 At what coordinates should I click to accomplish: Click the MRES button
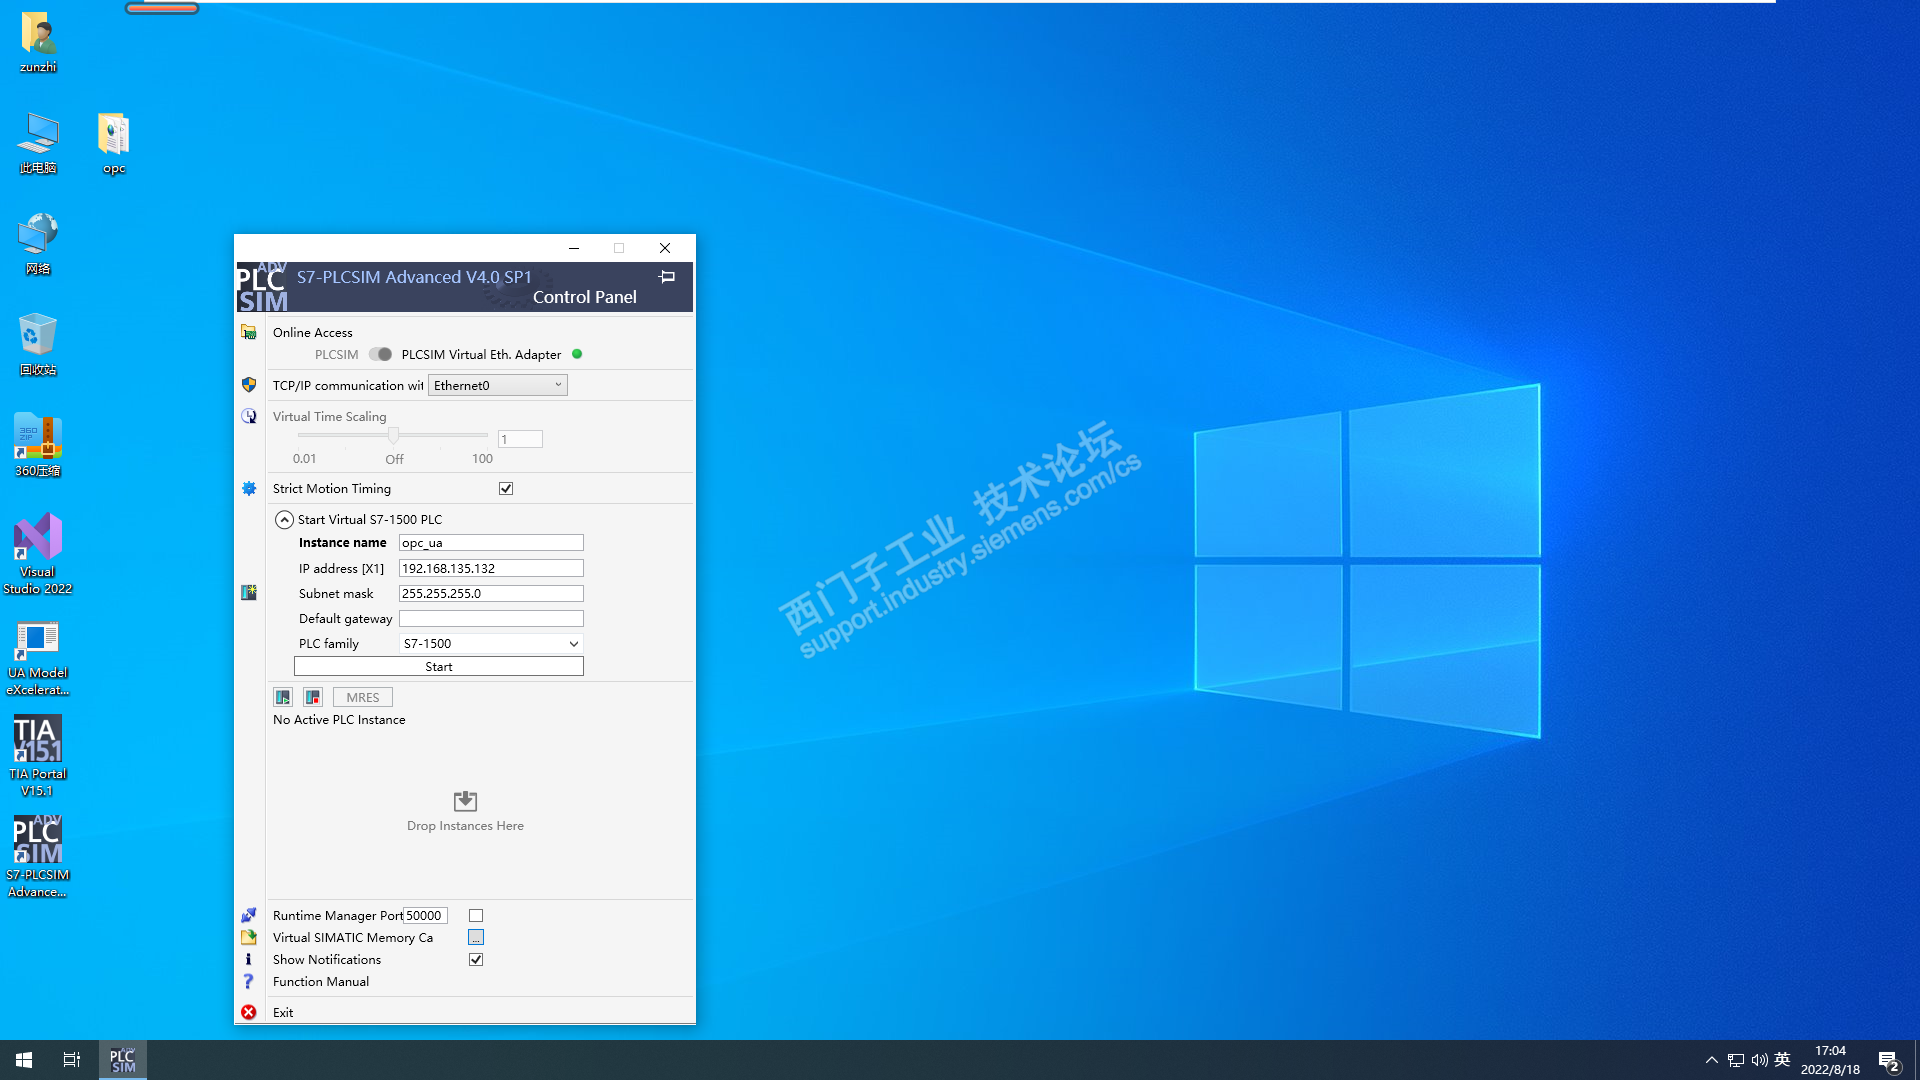[362, 697]
